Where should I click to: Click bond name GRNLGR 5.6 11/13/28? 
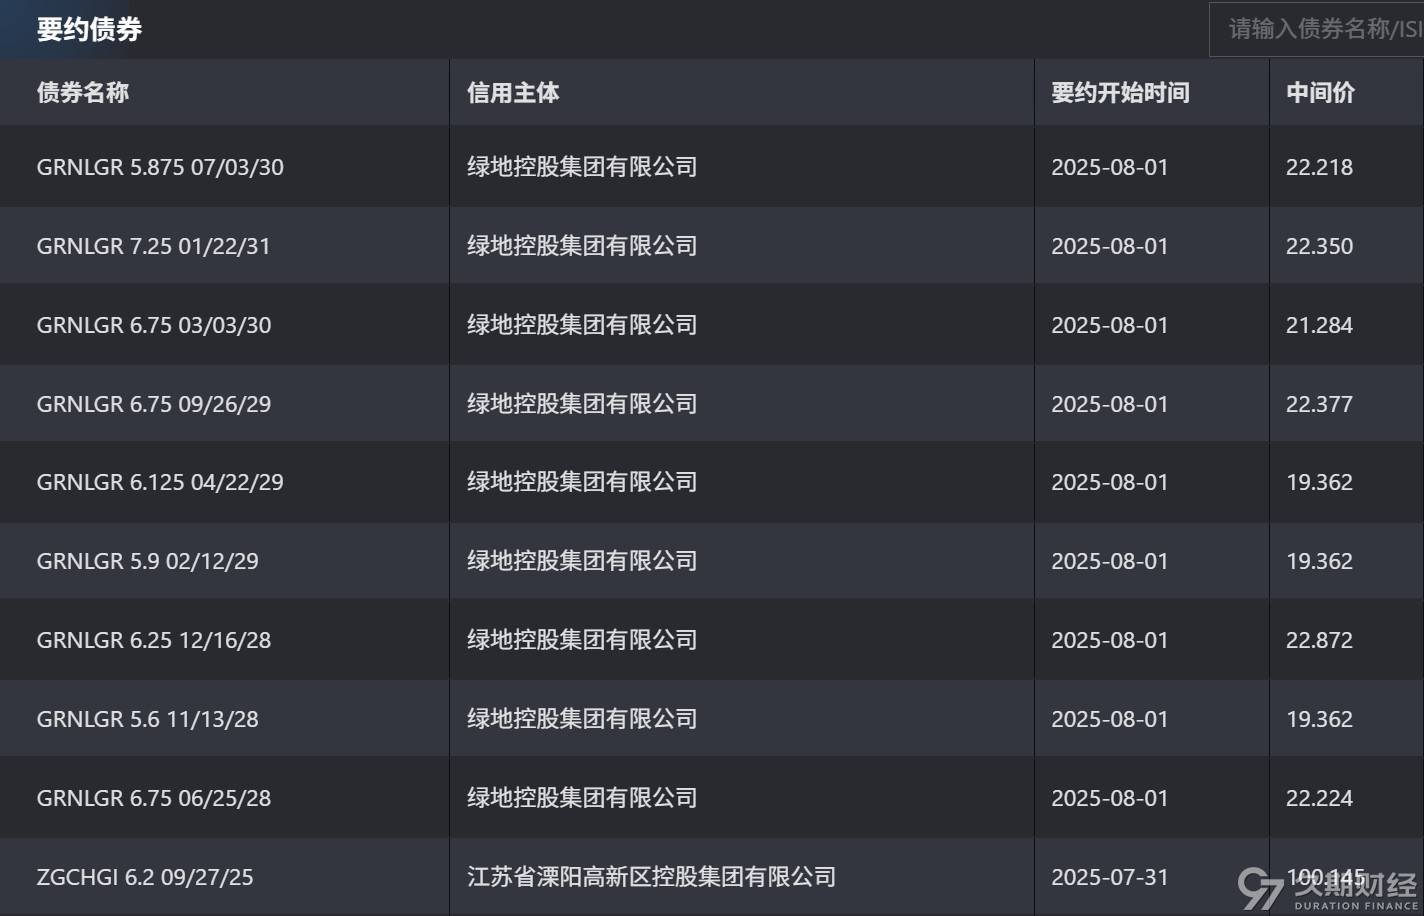pyautogui.click(x=147, y=718)
